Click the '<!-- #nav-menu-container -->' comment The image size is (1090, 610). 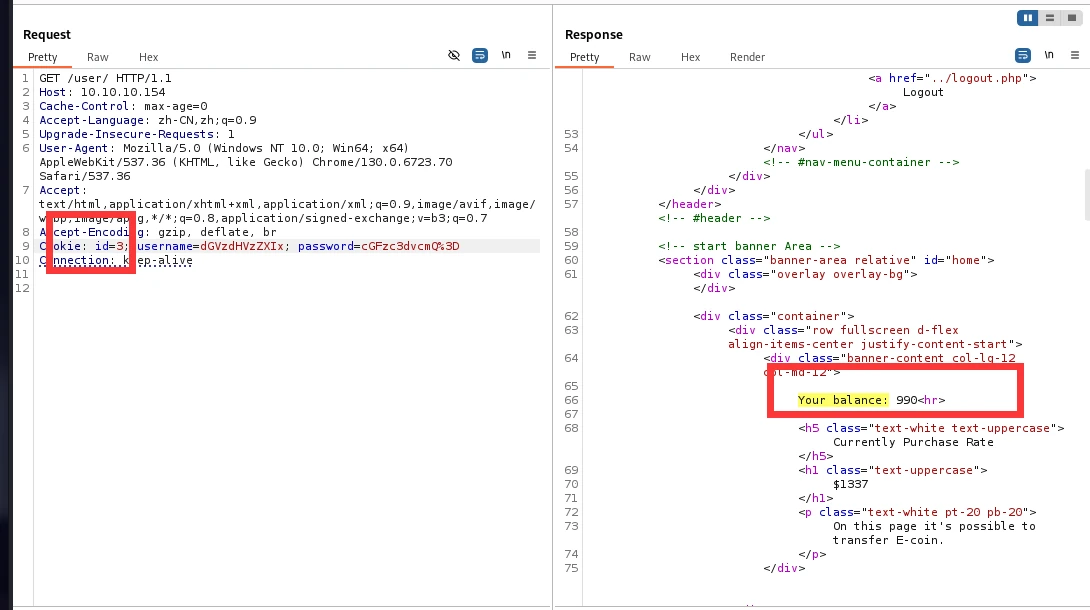(x=861, y=162)
